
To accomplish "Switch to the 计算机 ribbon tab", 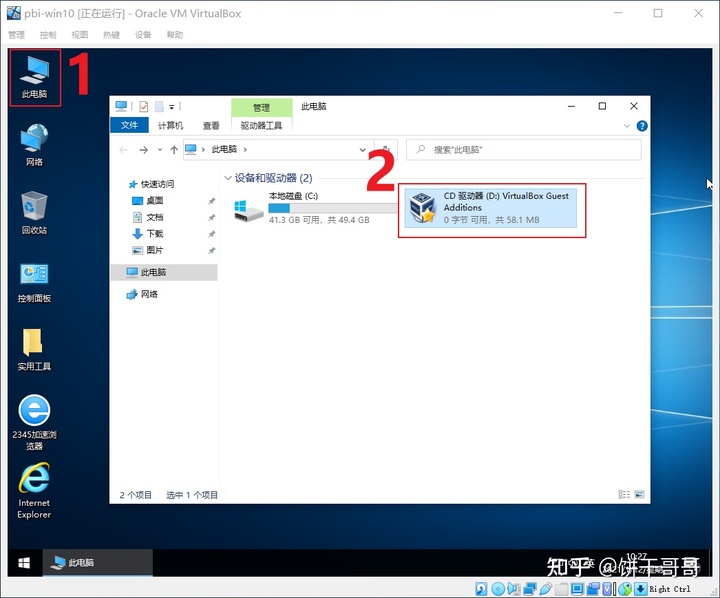I will 170,125.
